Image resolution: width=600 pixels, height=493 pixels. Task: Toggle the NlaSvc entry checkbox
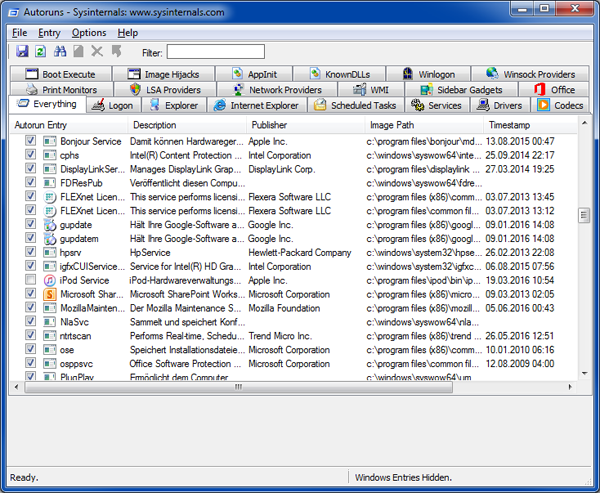coord(30,321)
